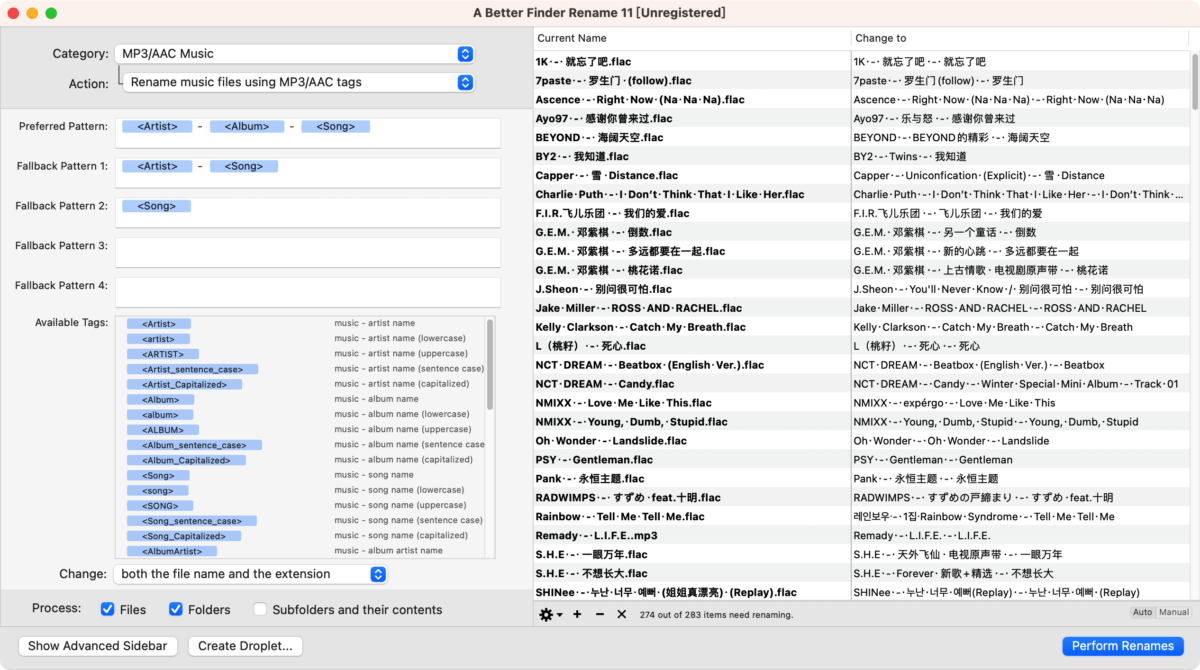Click Show Advanced Sidebar button
The height and width of the screenshot is (670, 1200).
pyautogui.click(x=98, y=646)
